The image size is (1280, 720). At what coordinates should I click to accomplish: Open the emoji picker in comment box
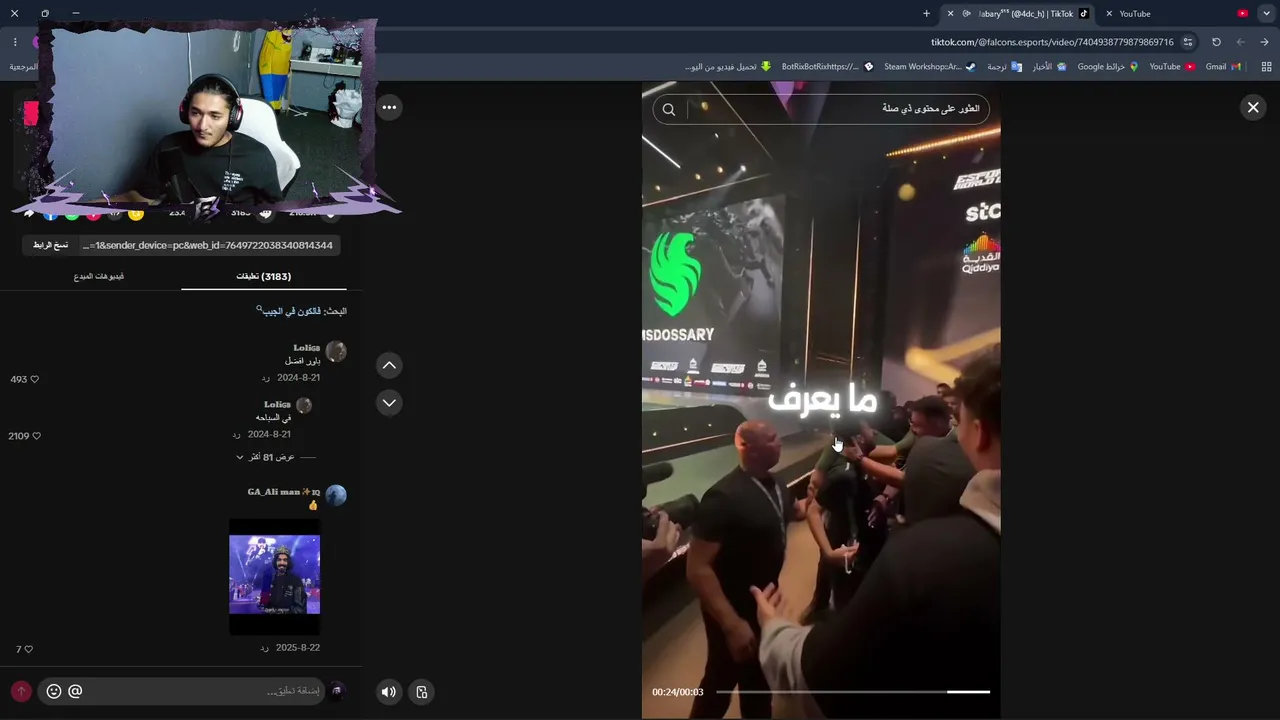[x=54, y=691]
